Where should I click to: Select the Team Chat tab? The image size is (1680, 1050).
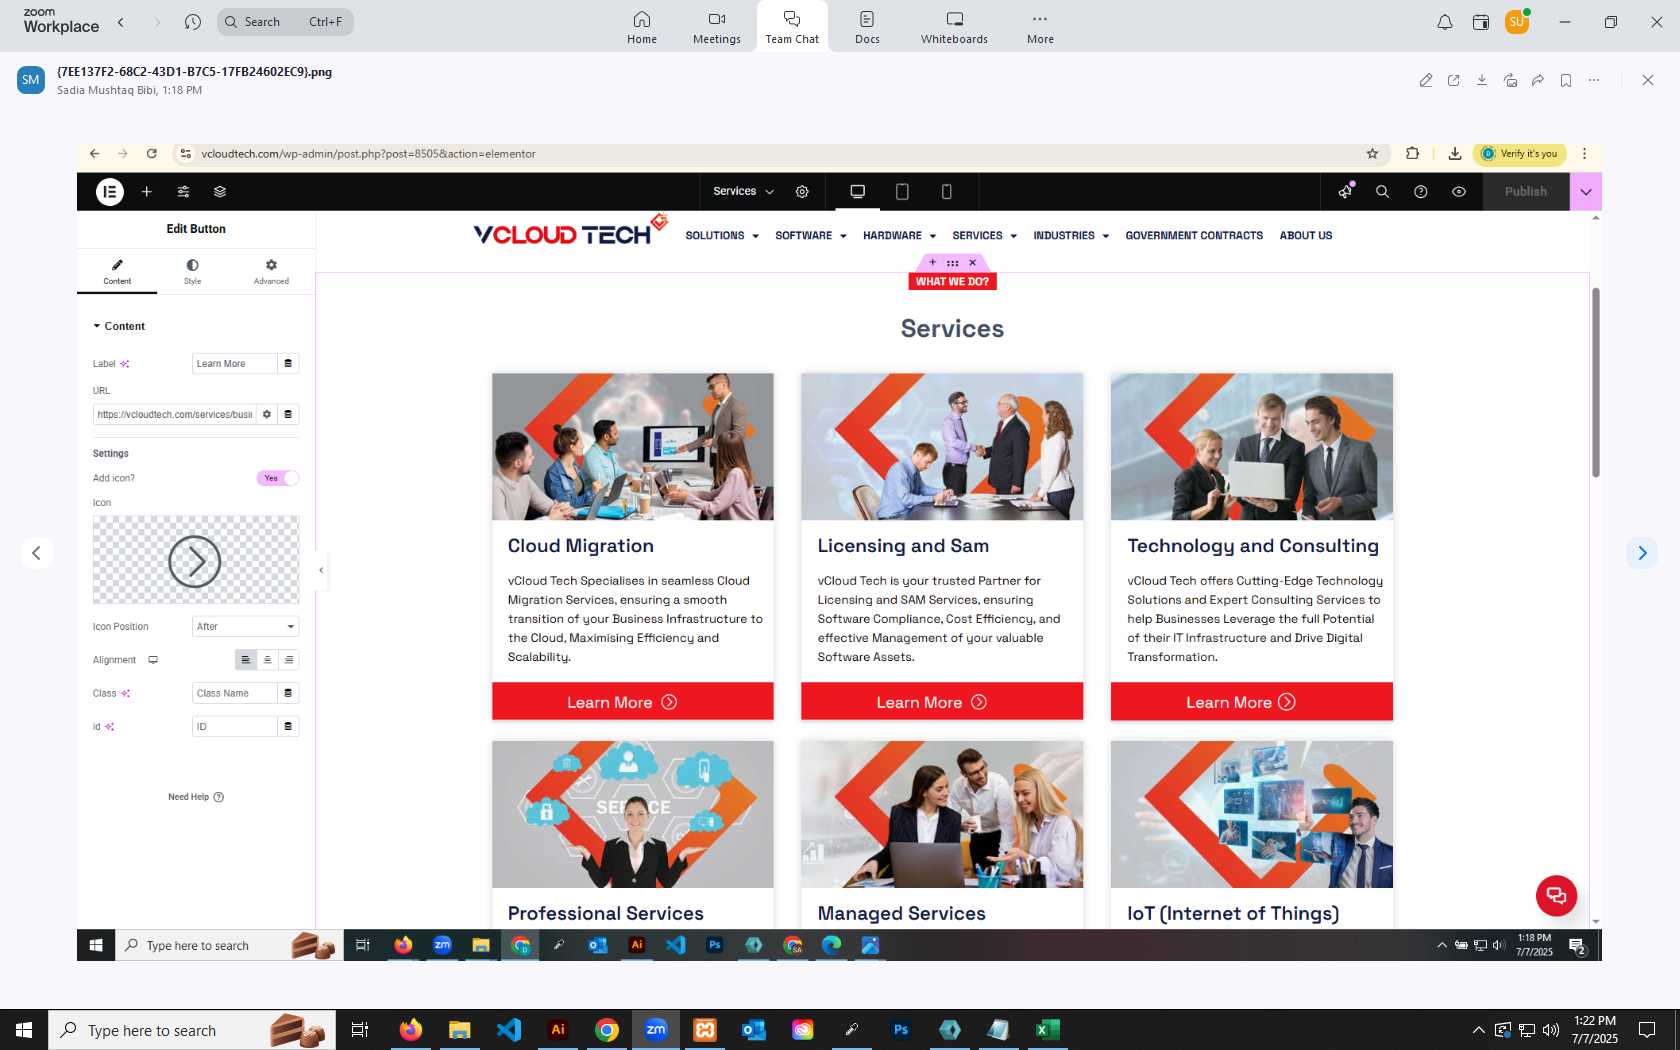tap(792, 27)
